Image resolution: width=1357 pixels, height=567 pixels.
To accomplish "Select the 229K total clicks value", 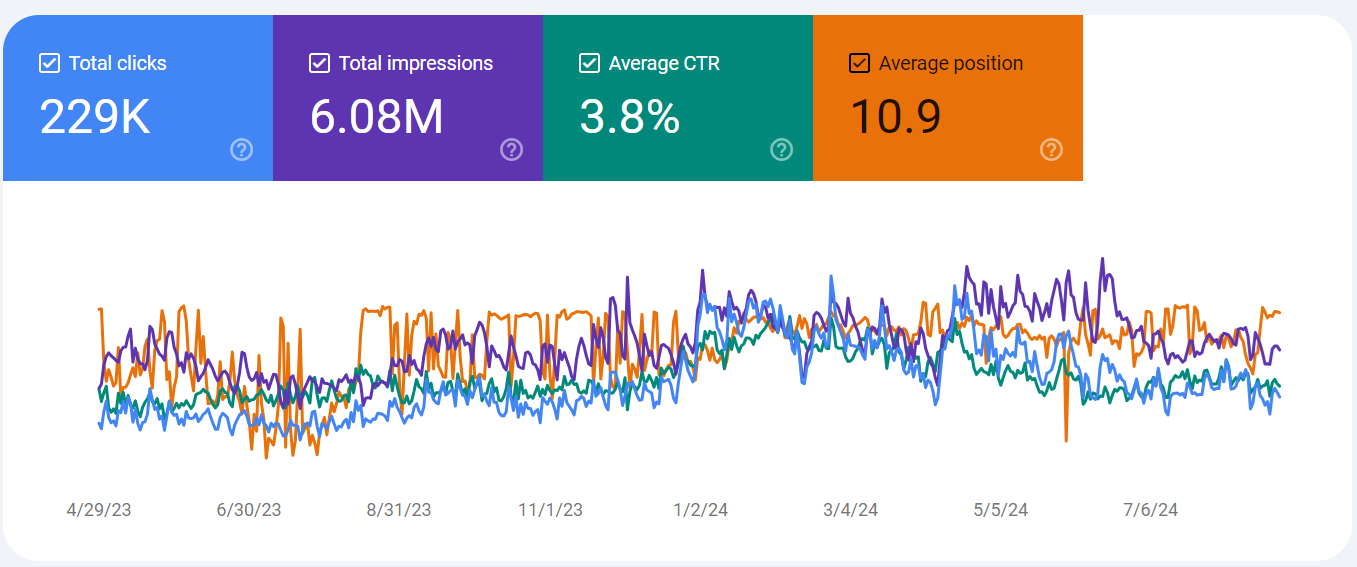I will pyautogui.click(x=95, y=117).
